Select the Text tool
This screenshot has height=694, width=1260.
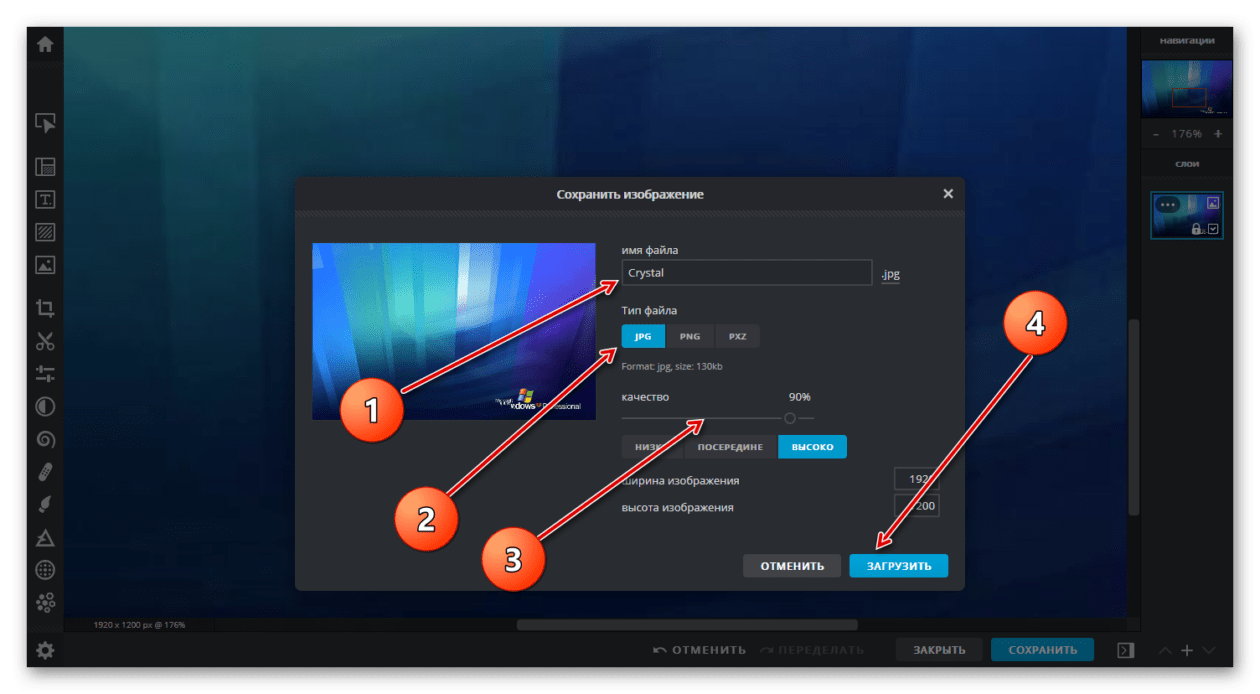point(45,199)
